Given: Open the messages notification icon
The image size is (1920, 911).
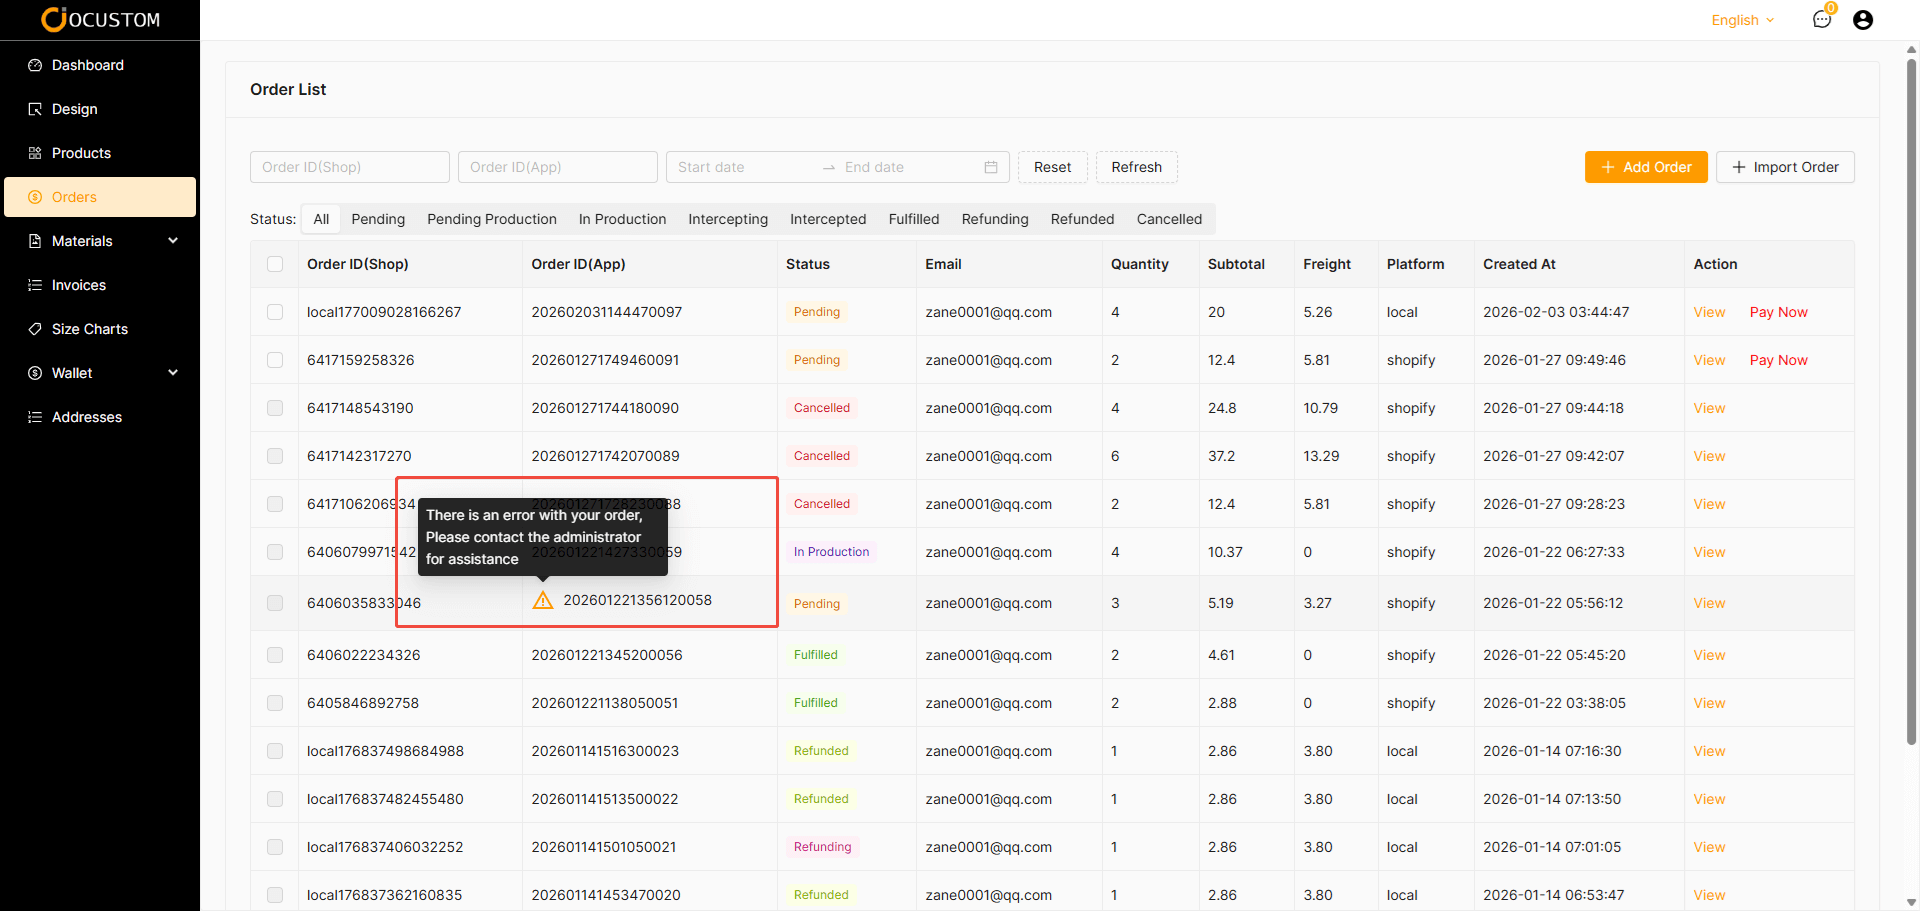Looking at the screenshot, I should pyautogui.click(x=1822, y=20).
